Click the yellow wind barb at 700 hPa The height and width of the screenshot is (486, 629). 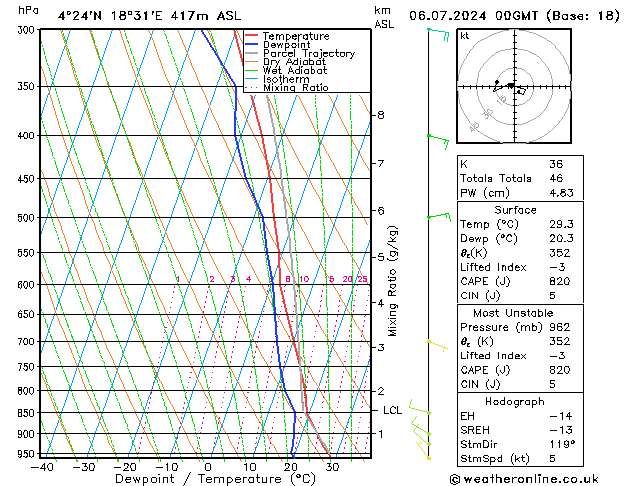click(436, 343)
